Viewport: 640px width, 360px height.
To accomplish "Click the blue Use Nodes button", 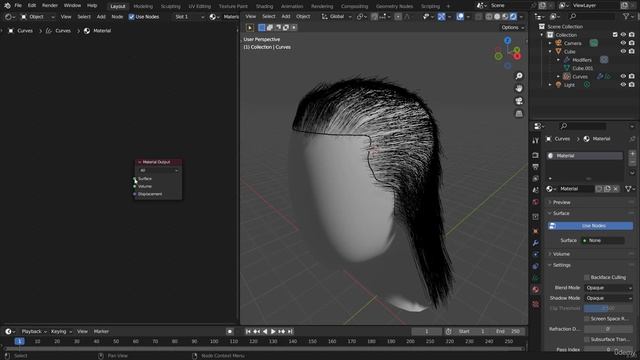I will [590, 226].
